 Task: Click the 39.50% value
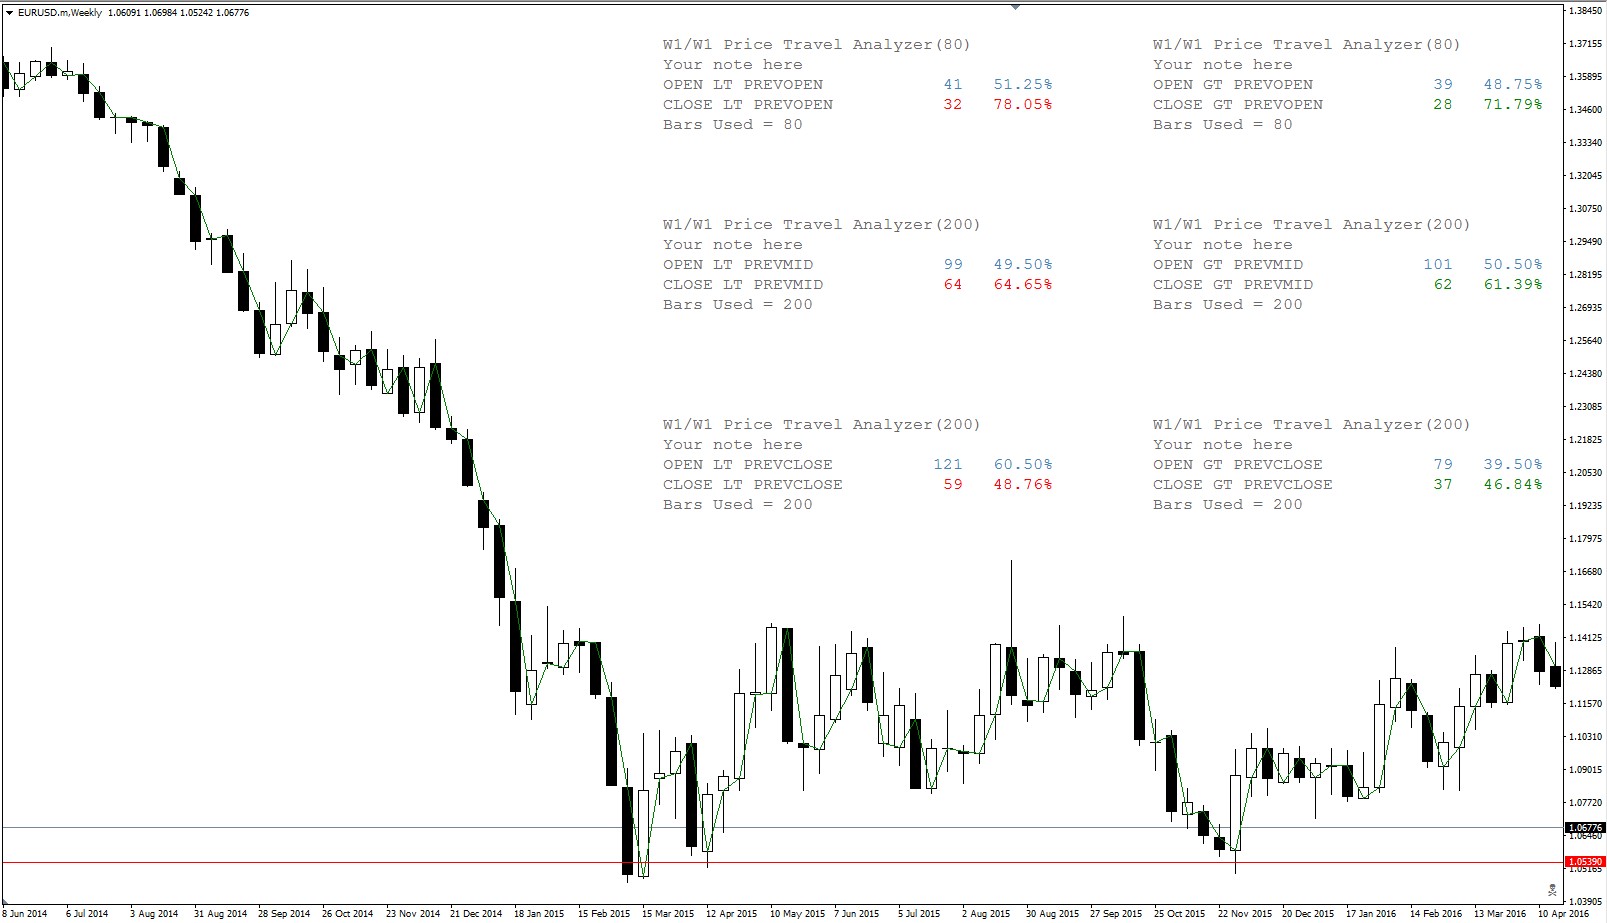point(1513,465)
